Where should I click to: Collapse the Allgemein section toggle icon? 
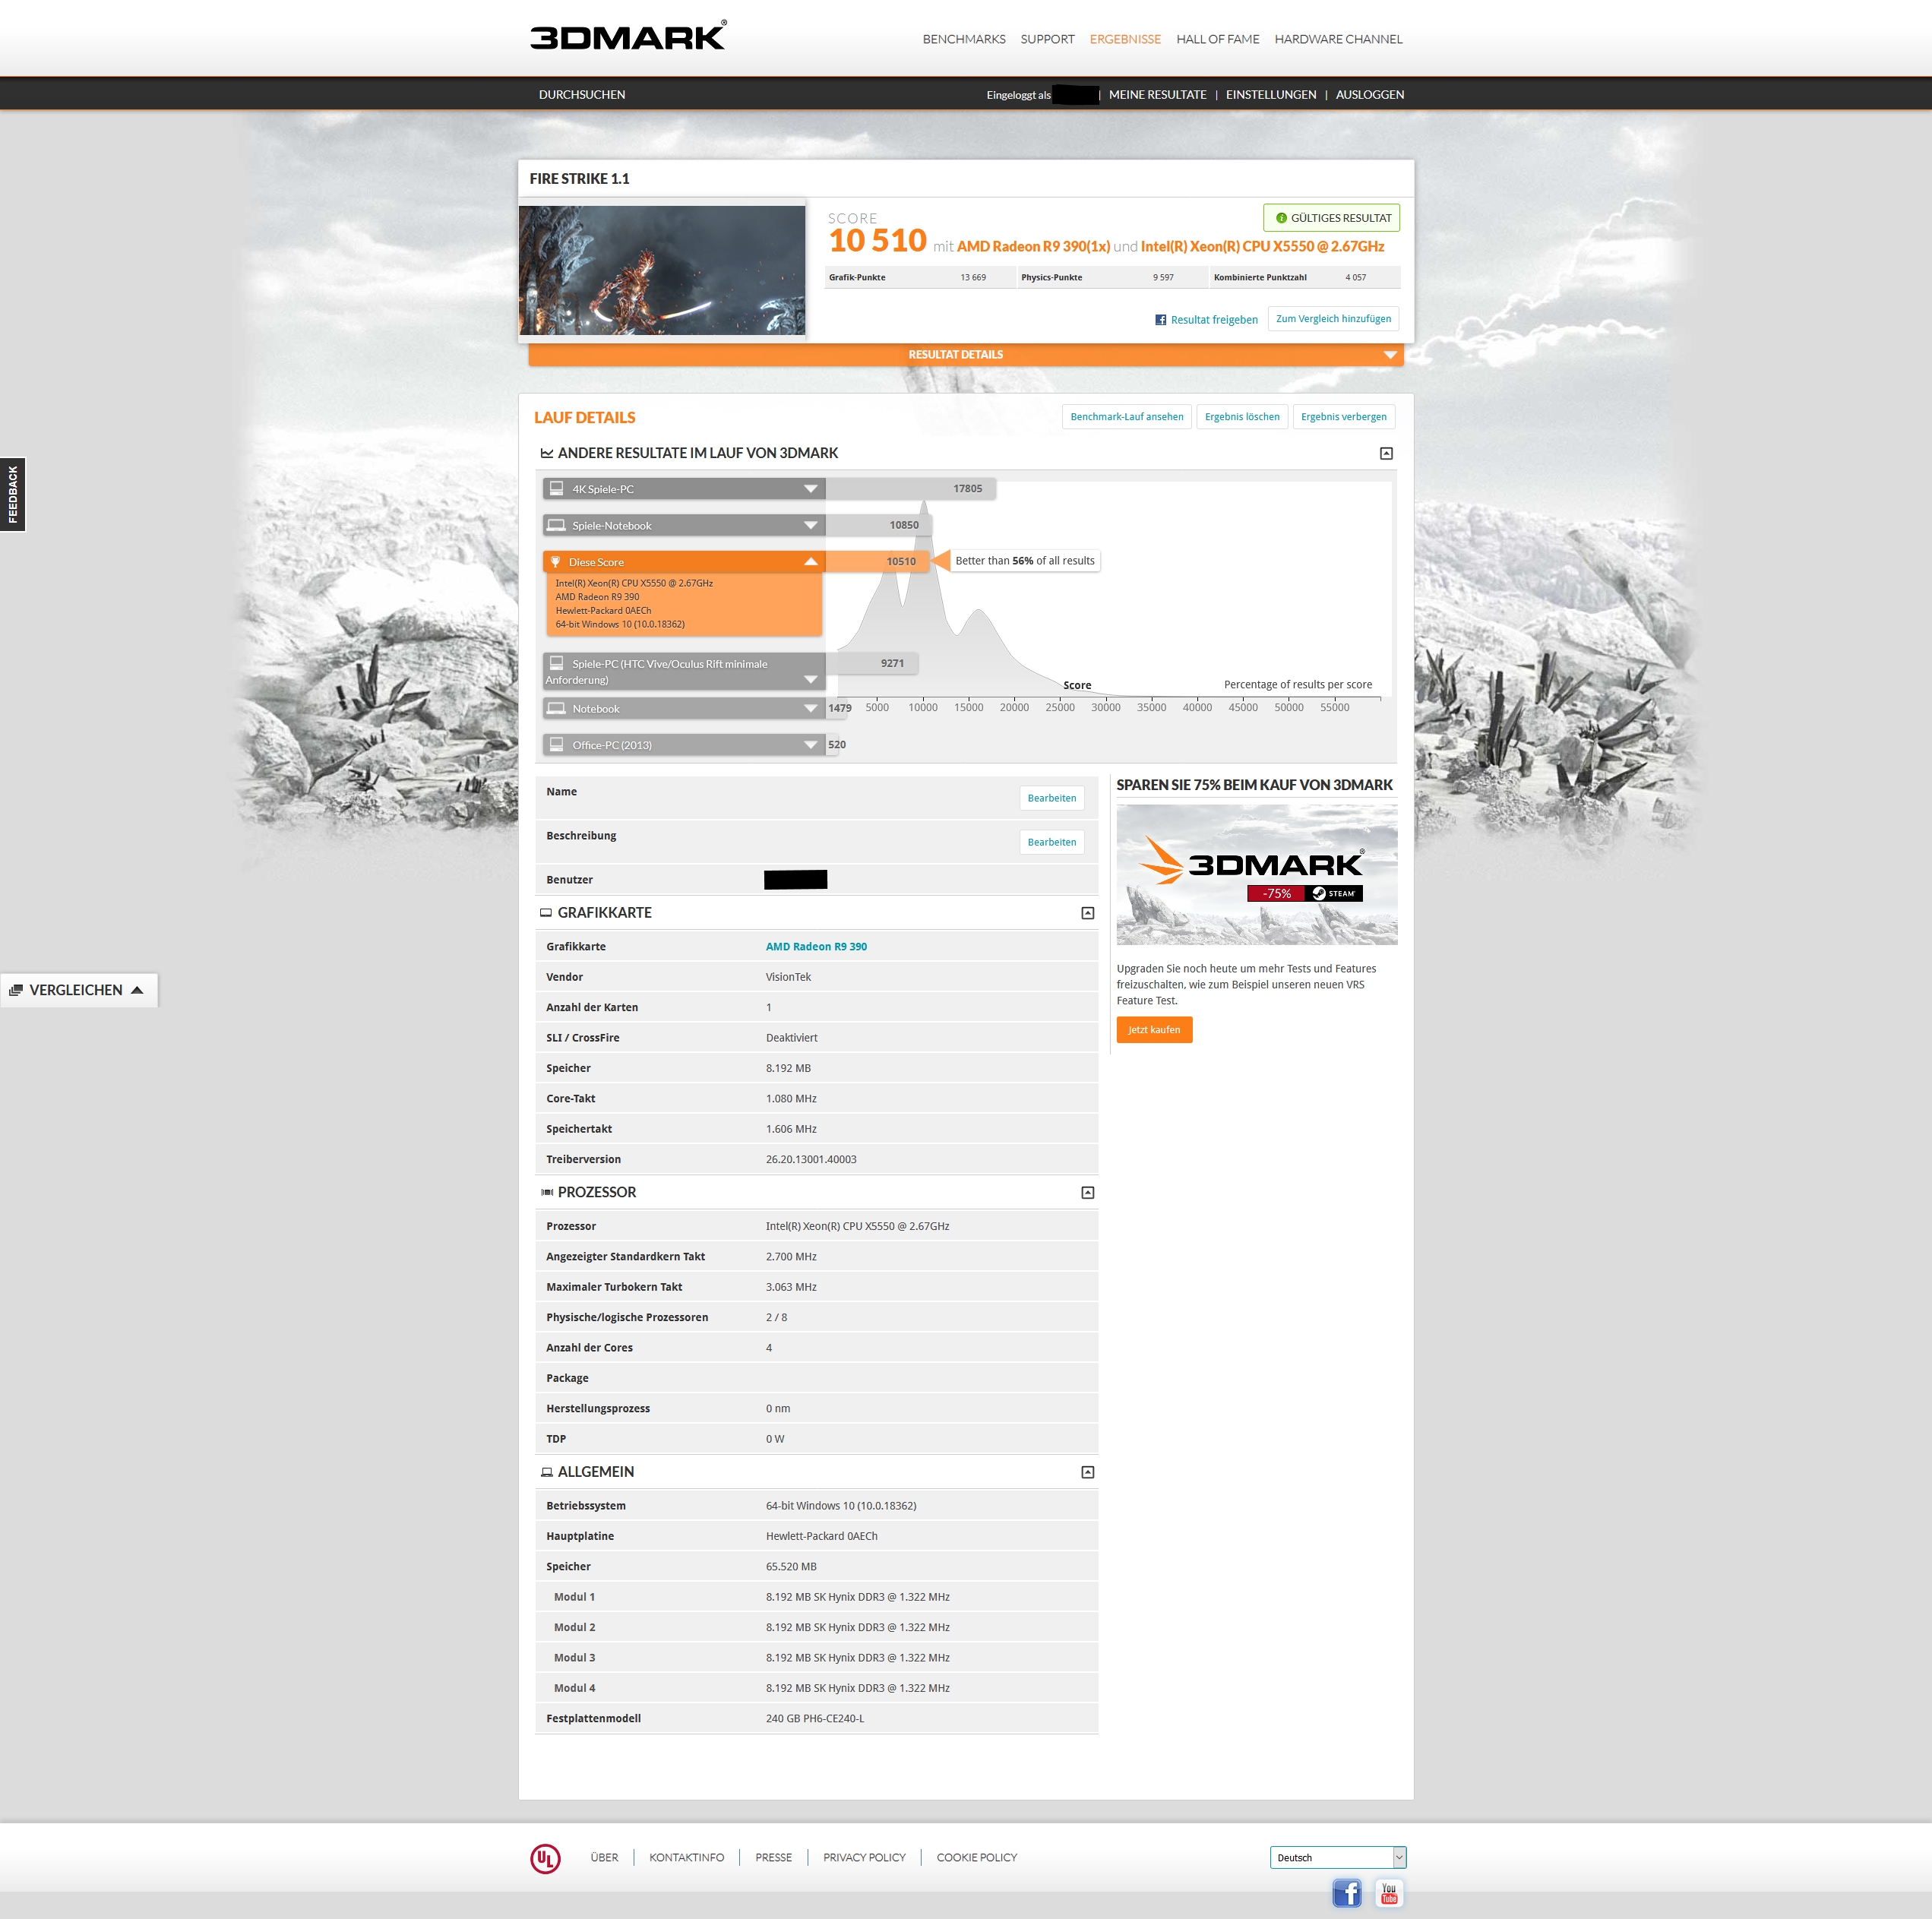click(x=1087, y=1472)
